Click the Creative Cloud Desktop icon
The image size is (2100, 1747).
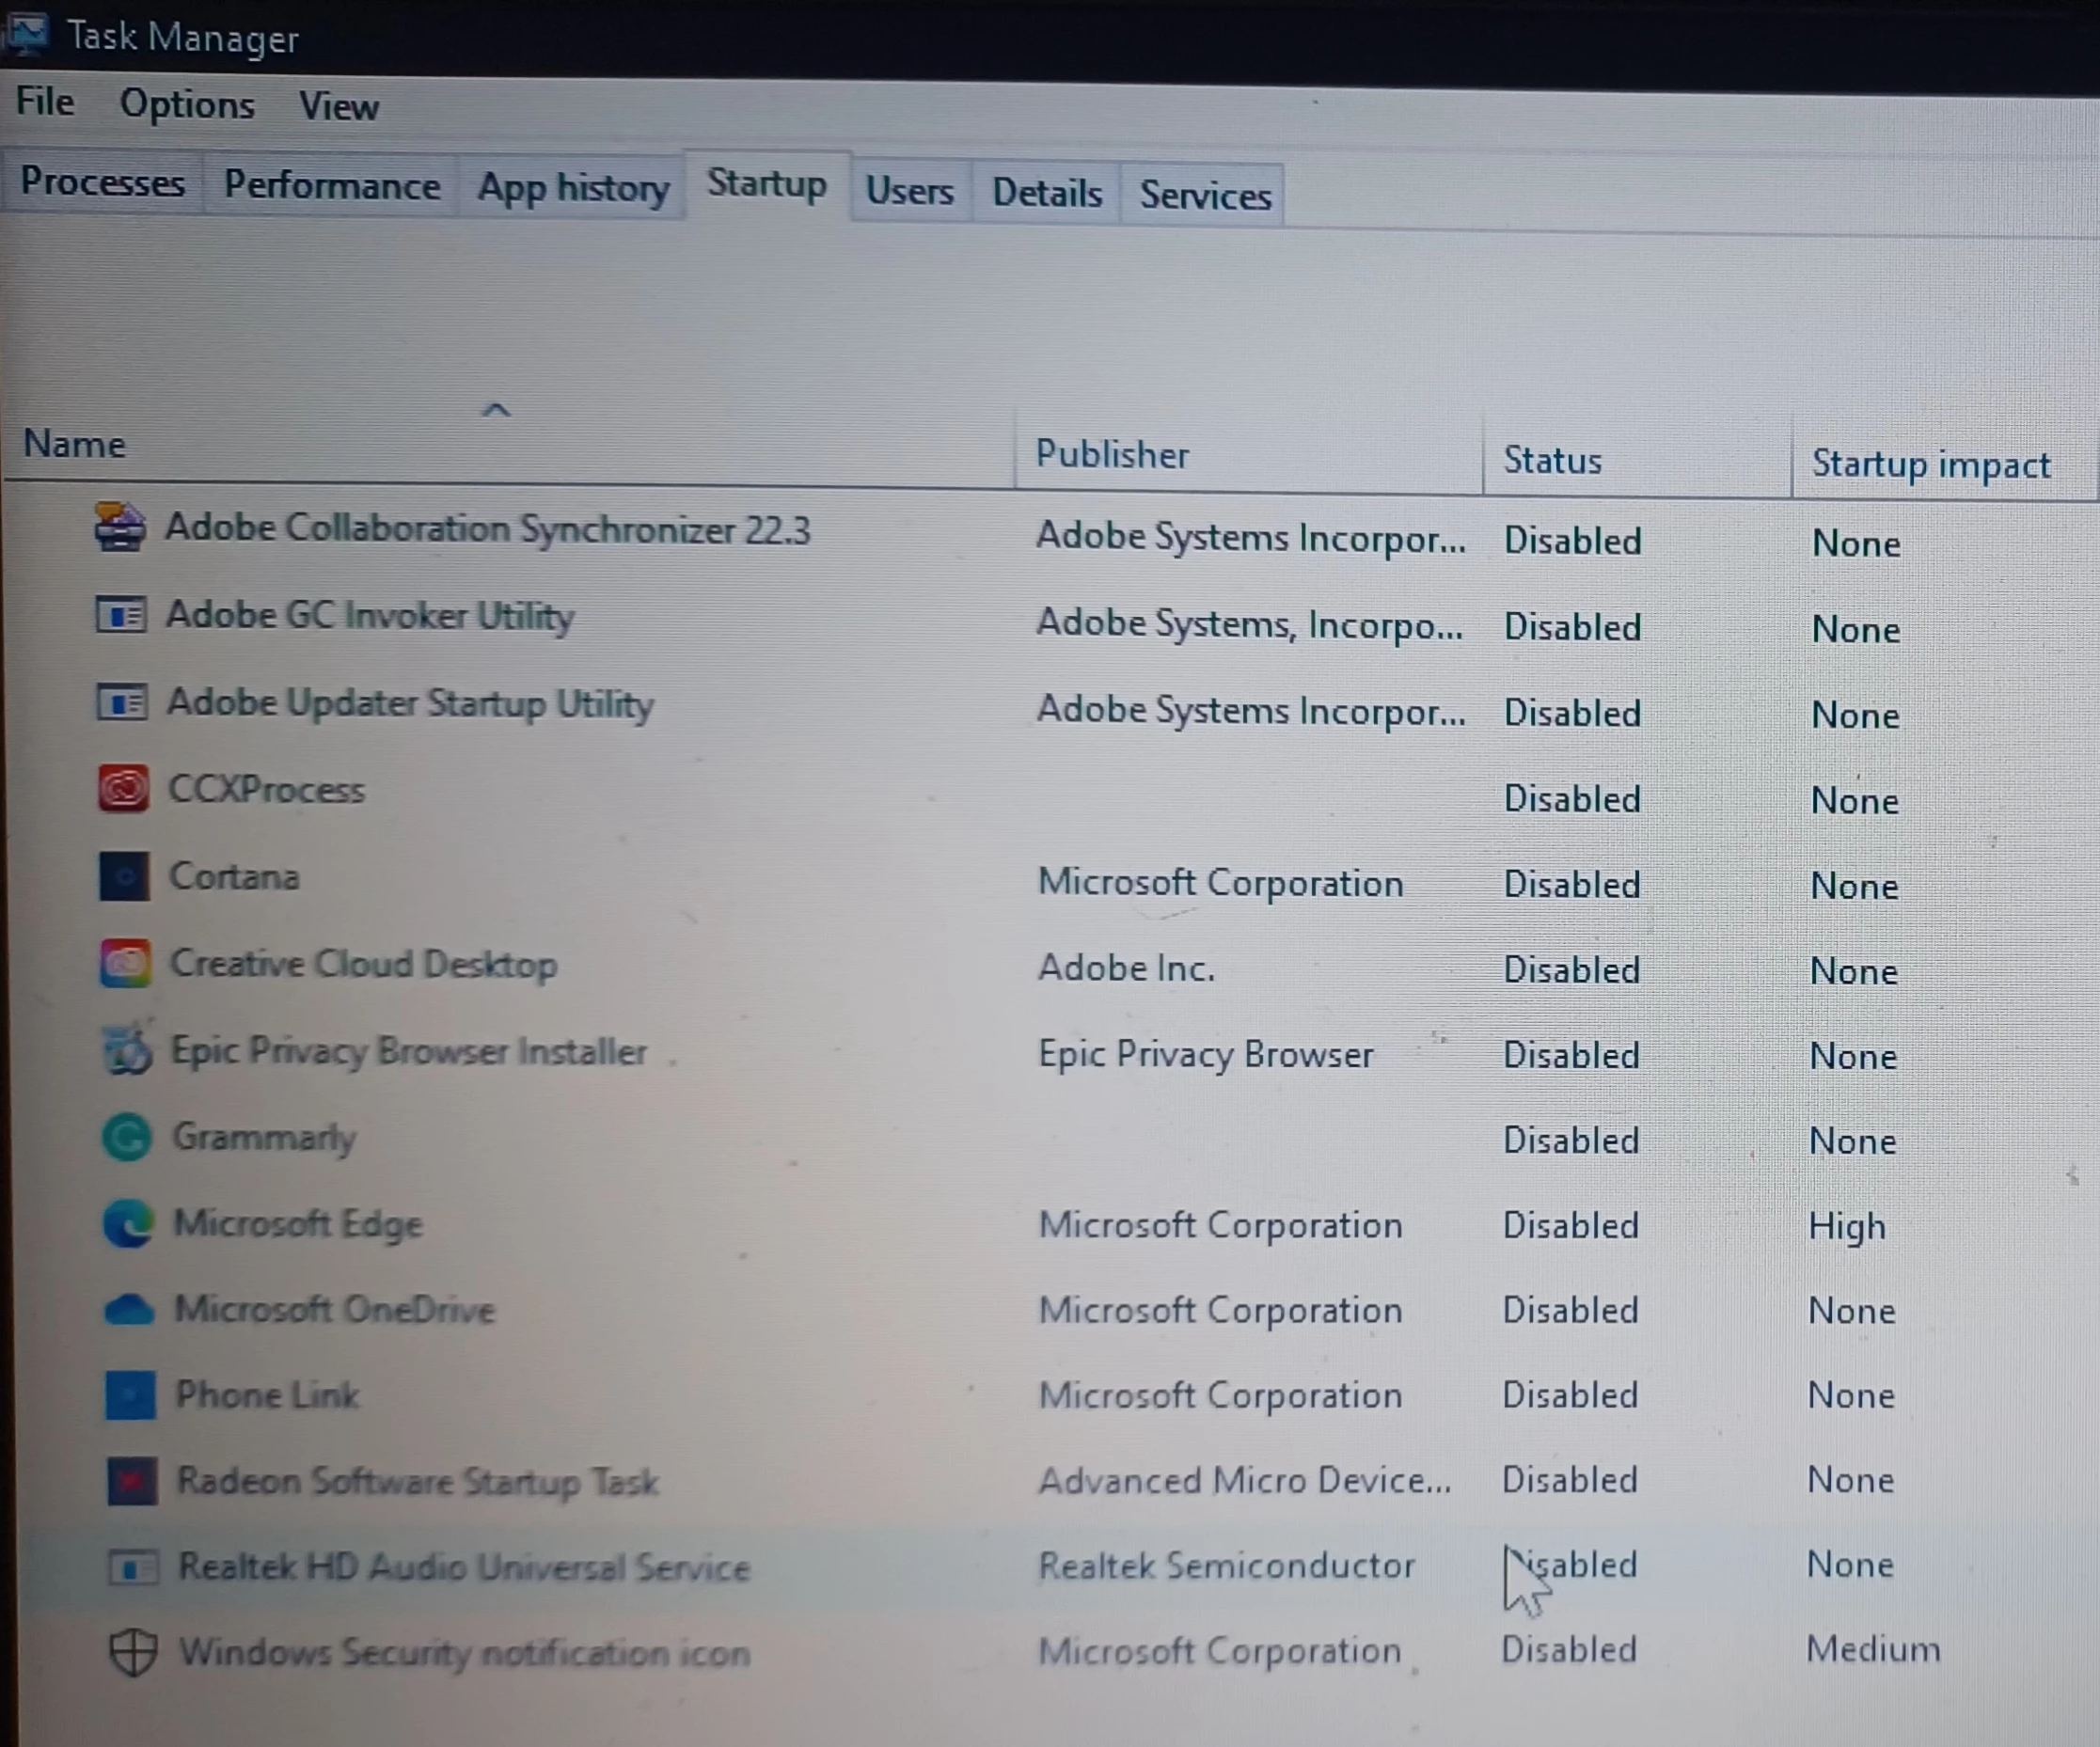[126, 963]
